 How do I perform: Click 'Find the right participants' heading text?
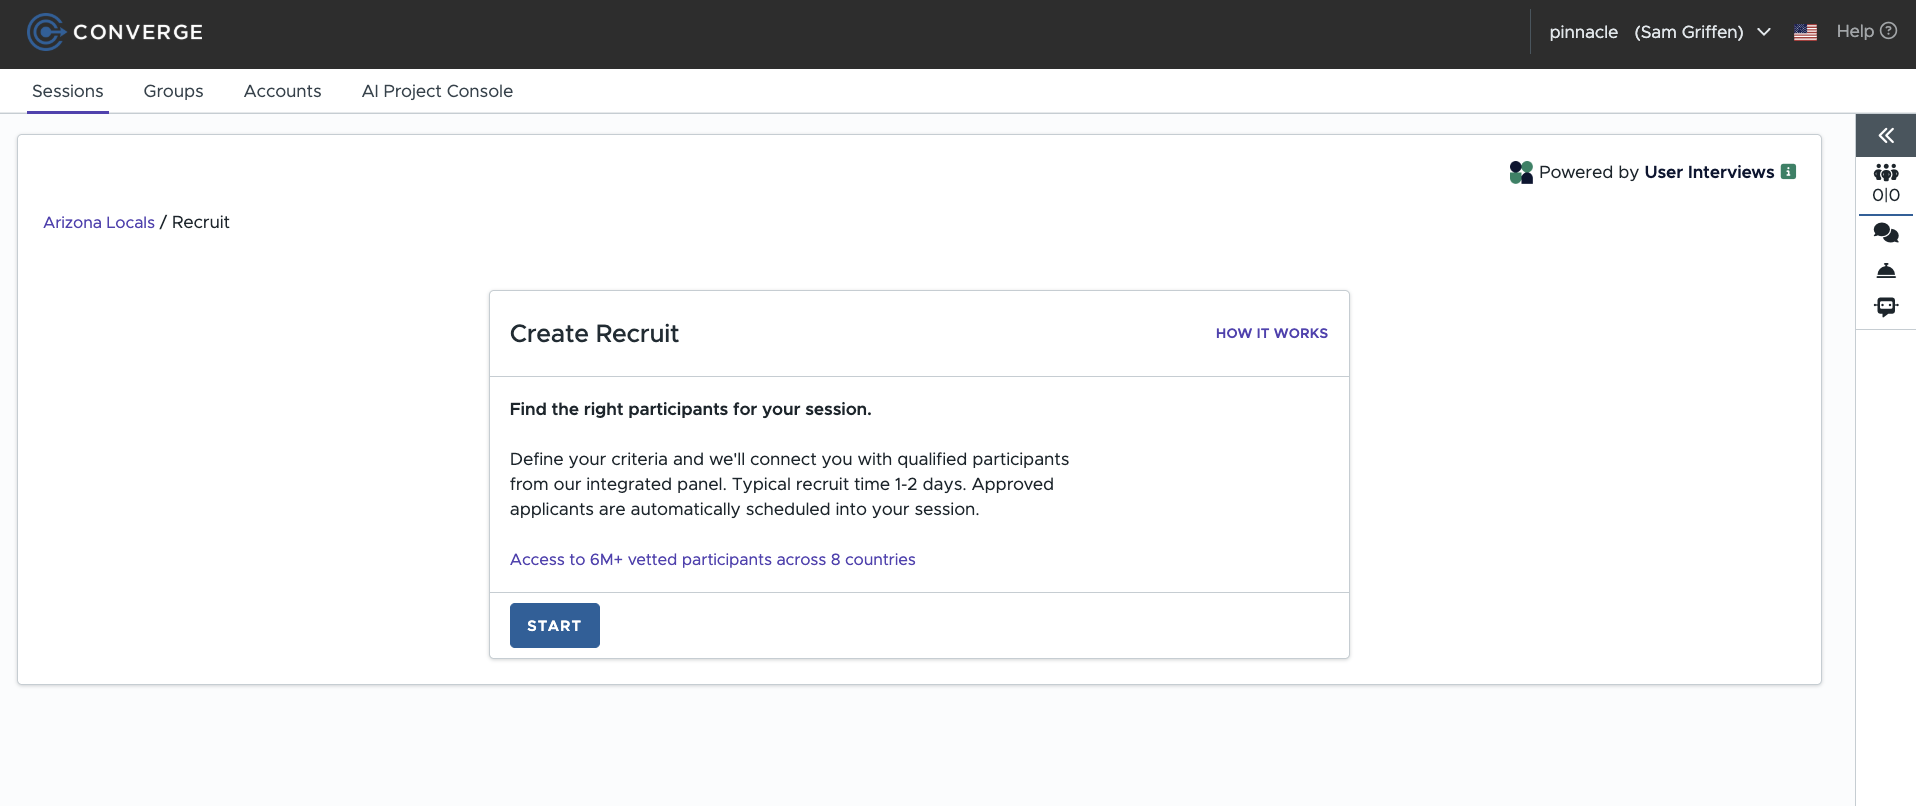[x=691, y=409]
